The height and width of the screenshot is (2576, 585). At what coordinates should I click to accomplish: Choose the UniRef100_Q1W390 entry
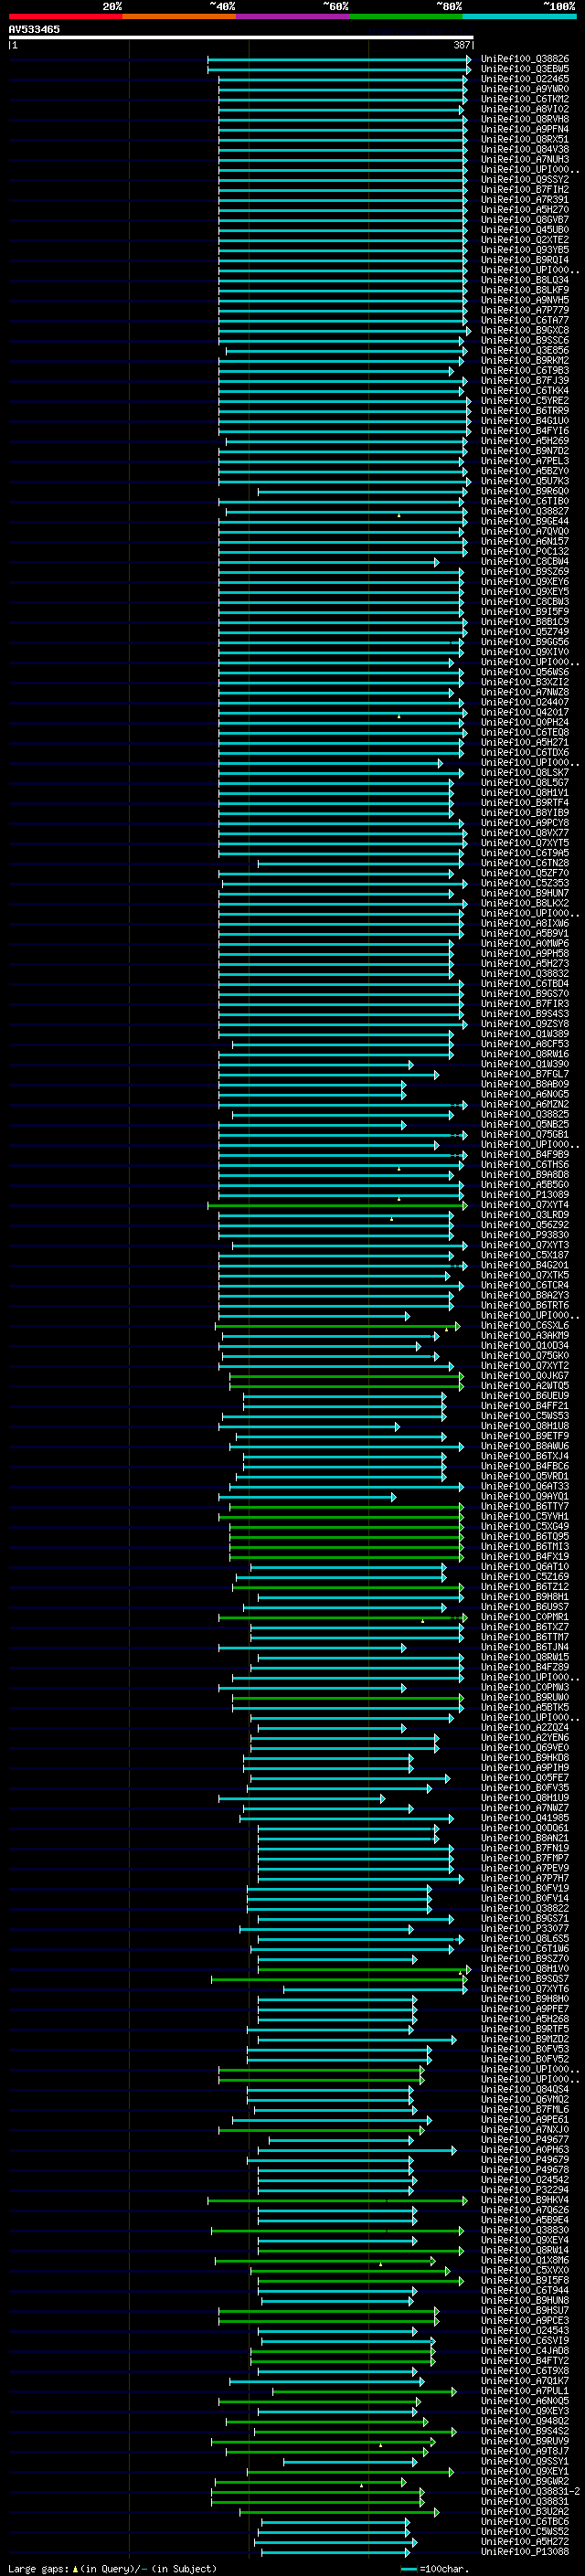(x=524, y=1064)
